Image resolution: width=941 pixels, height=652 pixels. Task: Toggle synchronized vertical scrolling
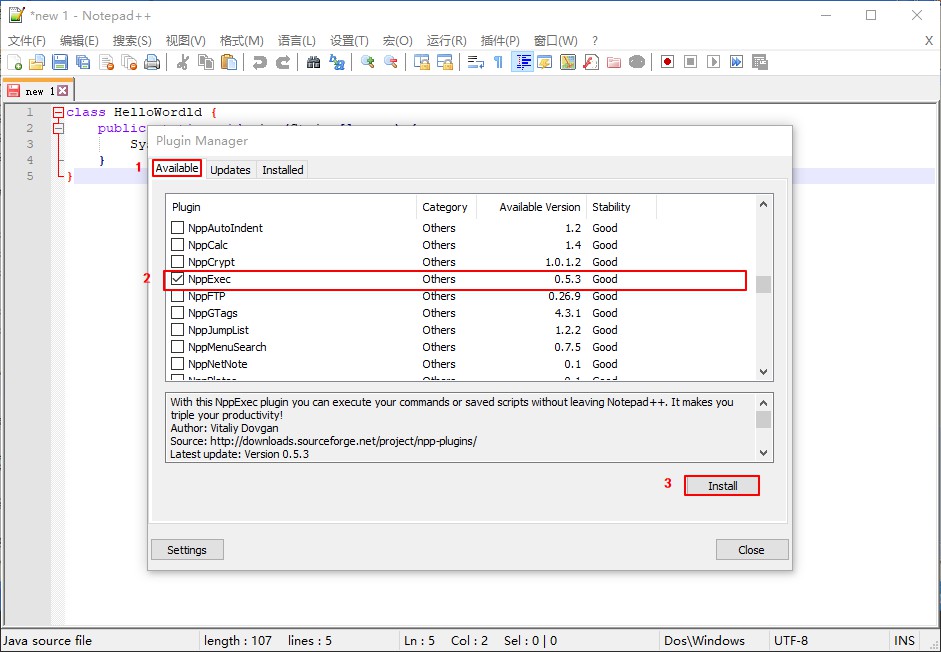[x=422, y=62]
